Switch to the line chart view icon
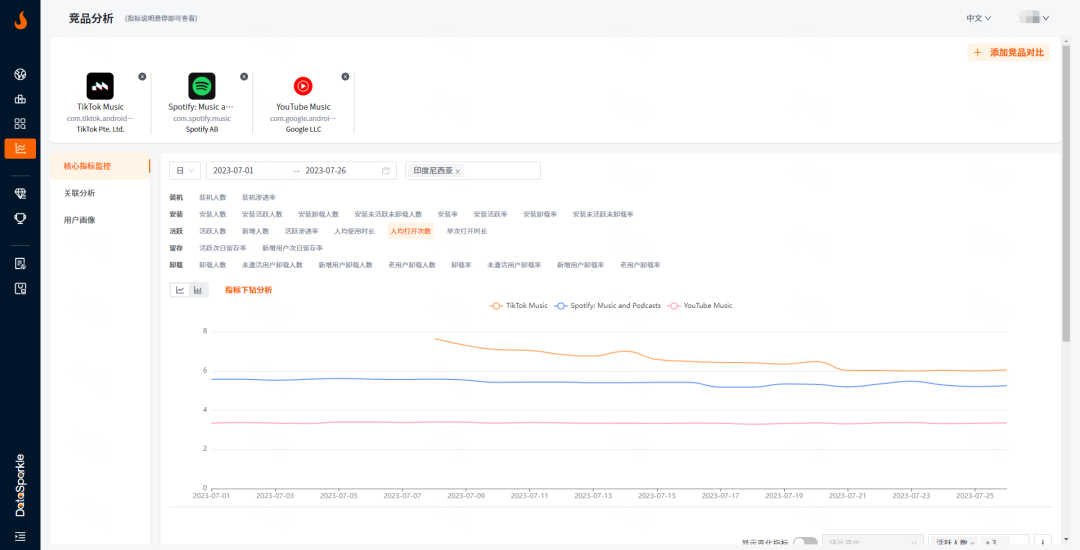 [x=180, y=290]
